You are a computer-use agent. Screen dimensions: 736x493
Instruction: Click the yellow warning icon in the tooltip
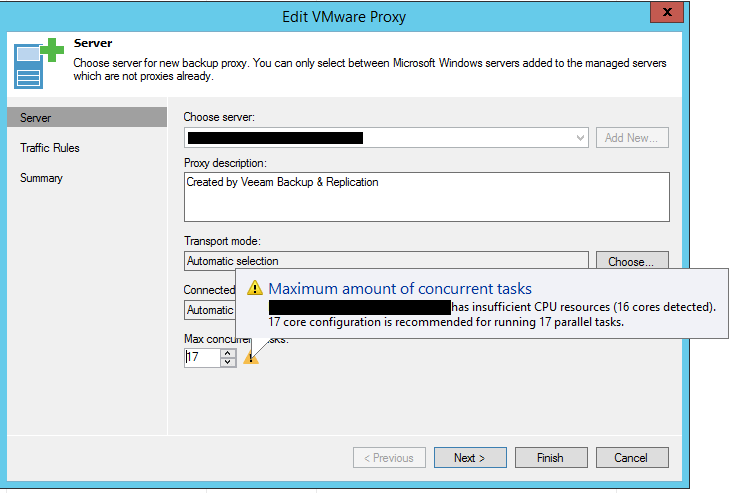pyautogui.click(x=255, y=288)
